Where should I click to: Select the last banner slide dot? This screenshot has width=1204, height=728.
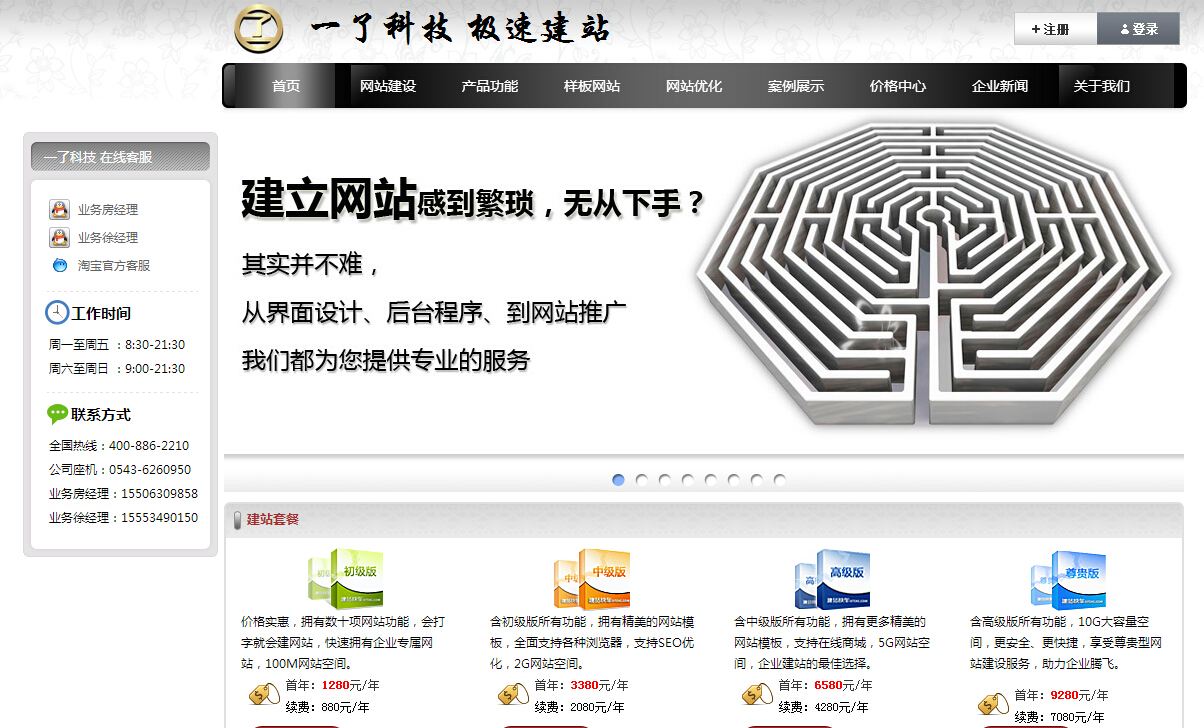pyautogui.click(x=779, y=480)
